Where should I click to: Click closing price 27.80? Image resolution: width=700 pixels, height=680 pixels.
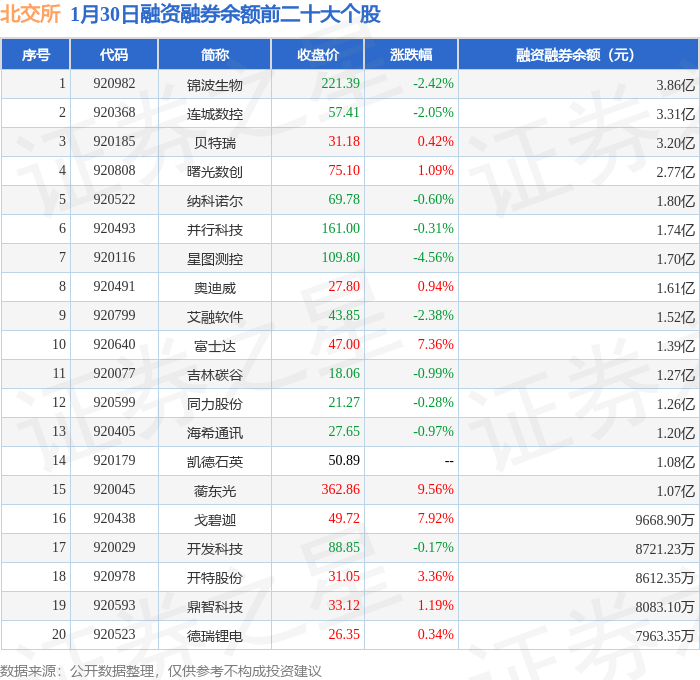[x=344, y=287]
